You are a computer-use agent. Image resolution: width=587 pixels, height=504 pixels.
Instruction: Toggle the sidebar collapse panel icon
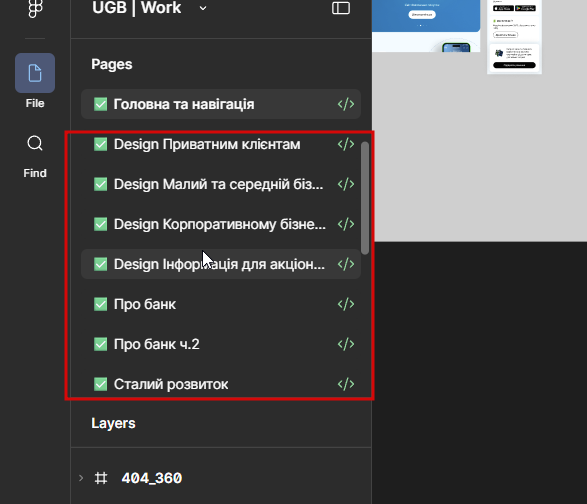341,8
